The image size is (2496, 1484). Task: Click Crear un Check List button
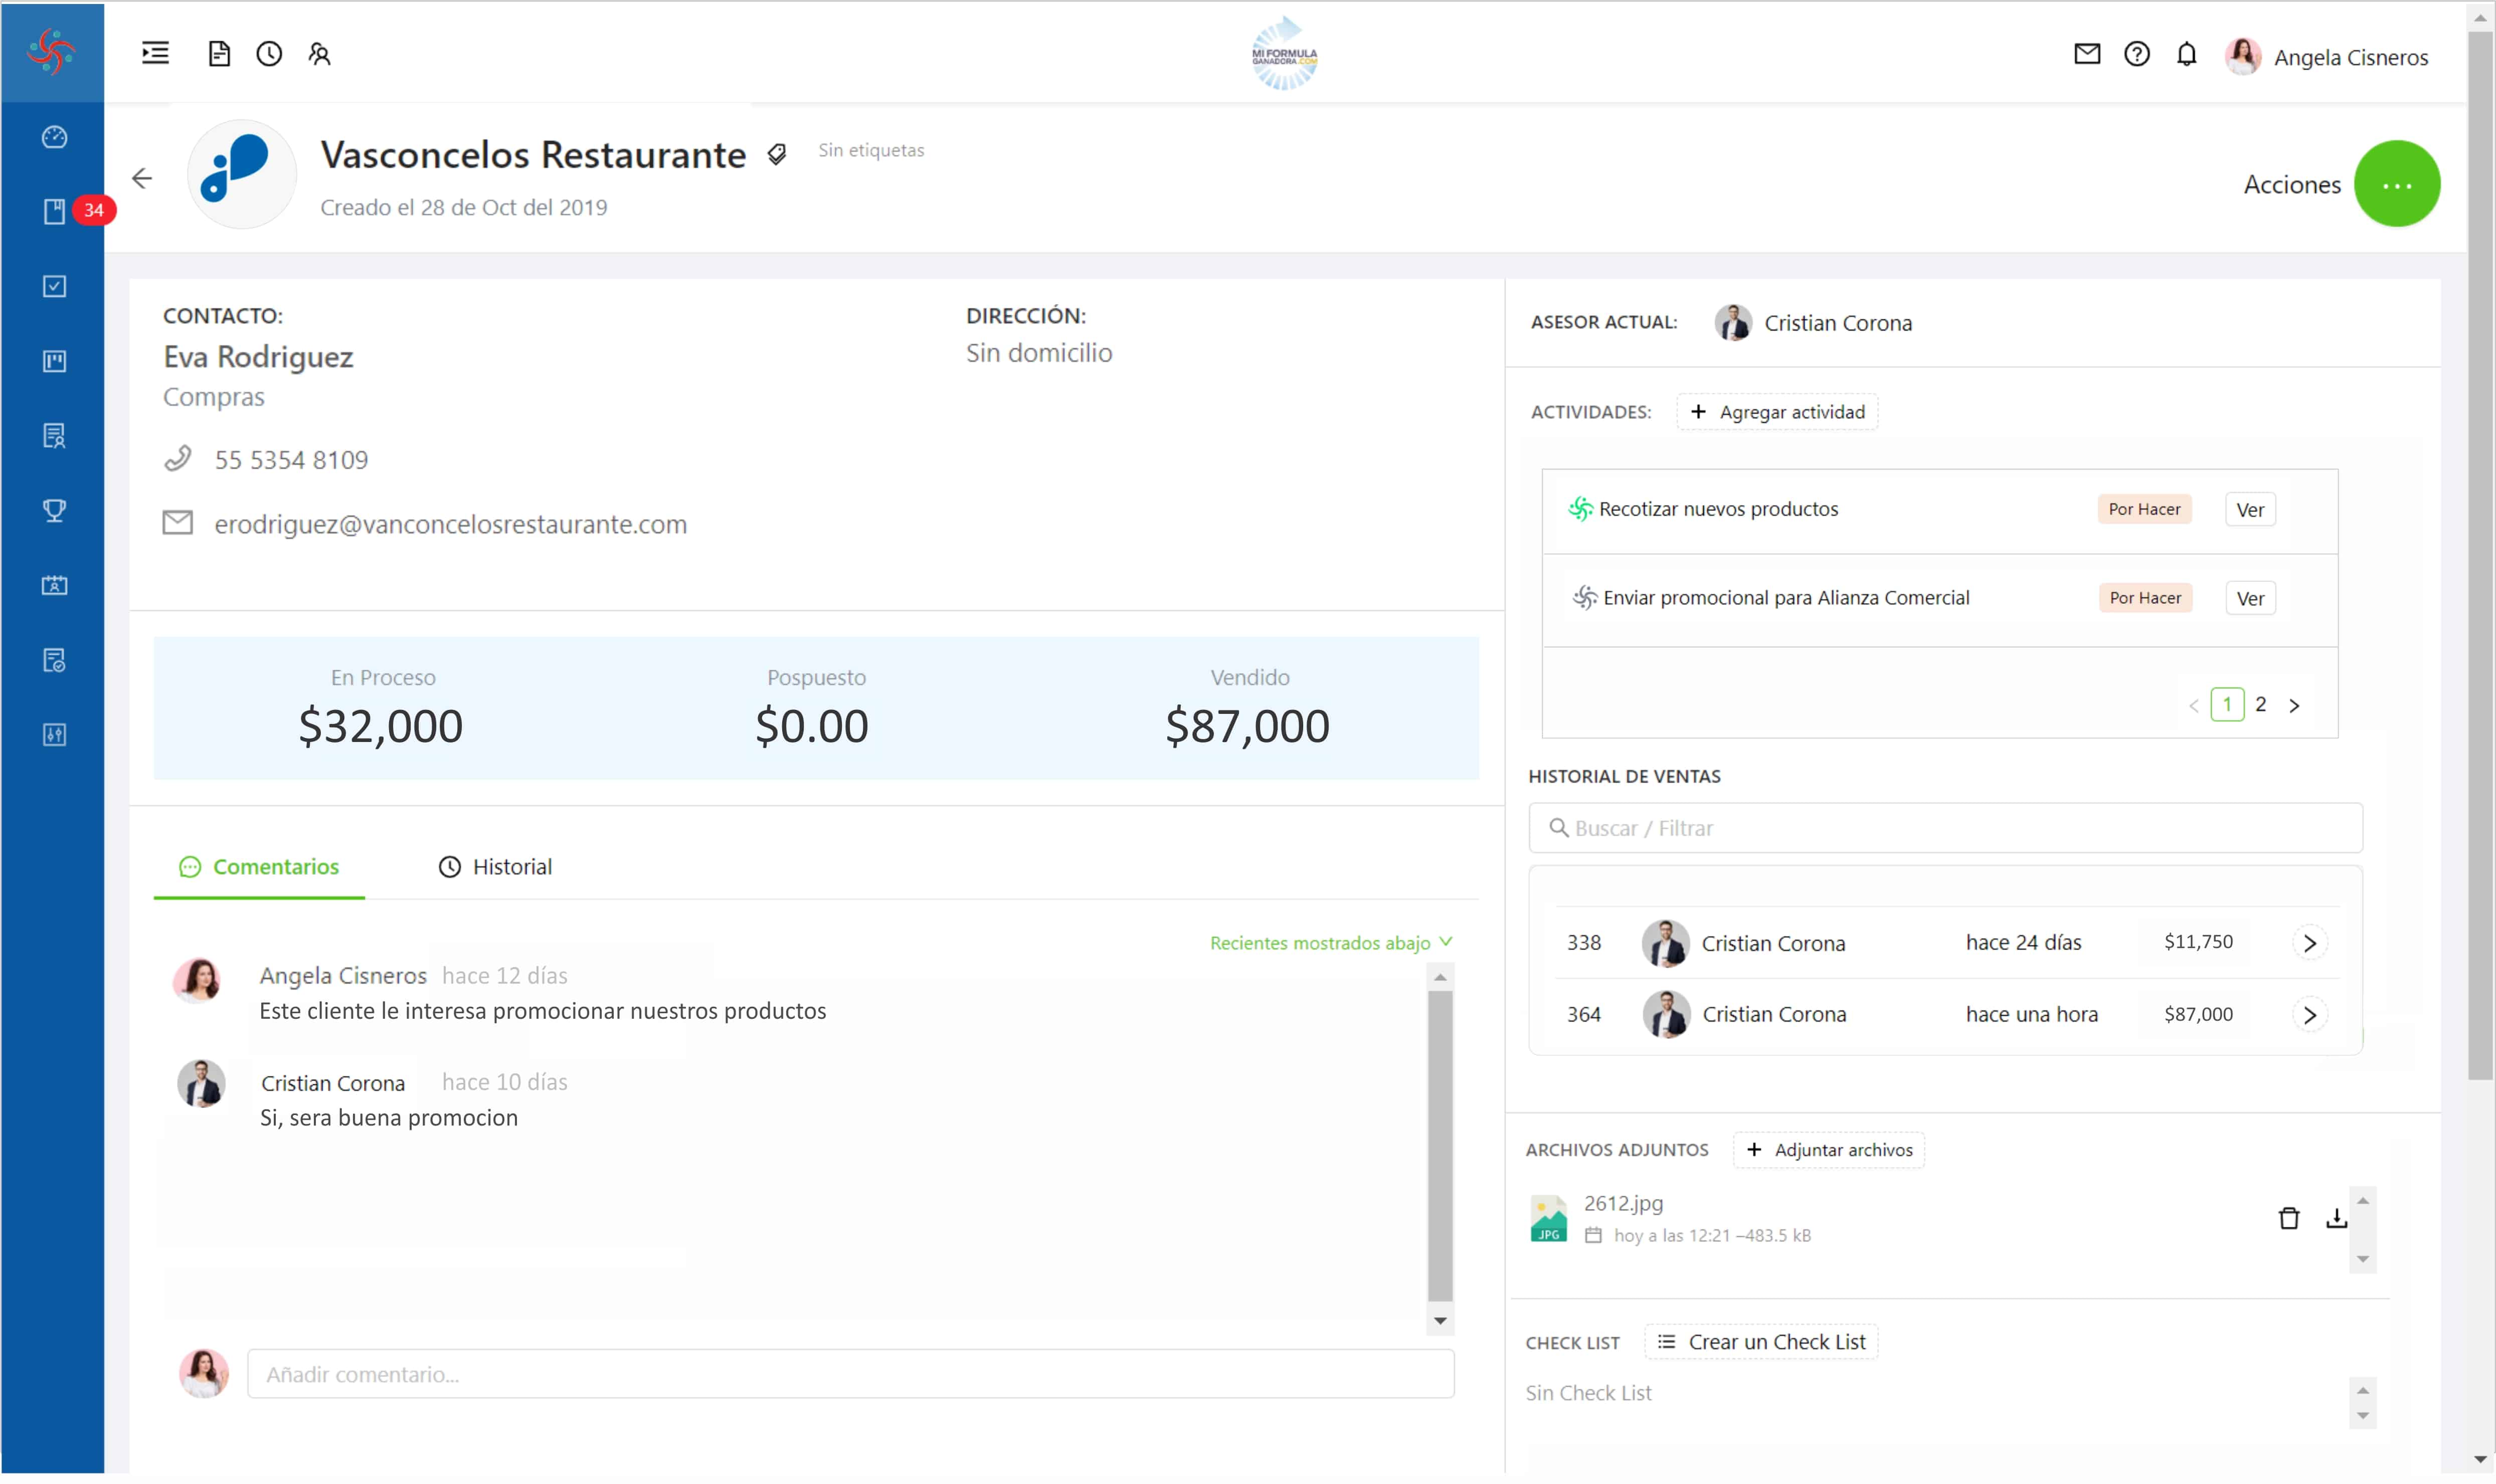coord(1761,1342)
